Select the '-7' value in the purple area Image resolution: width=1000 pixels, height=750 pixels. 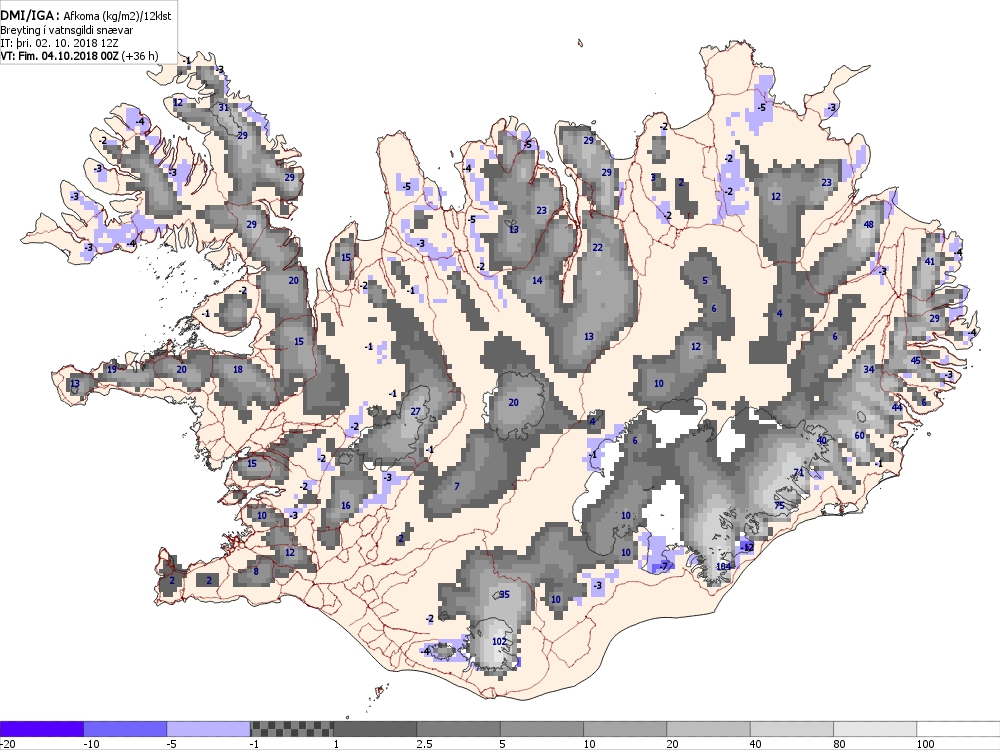[664, 566]
